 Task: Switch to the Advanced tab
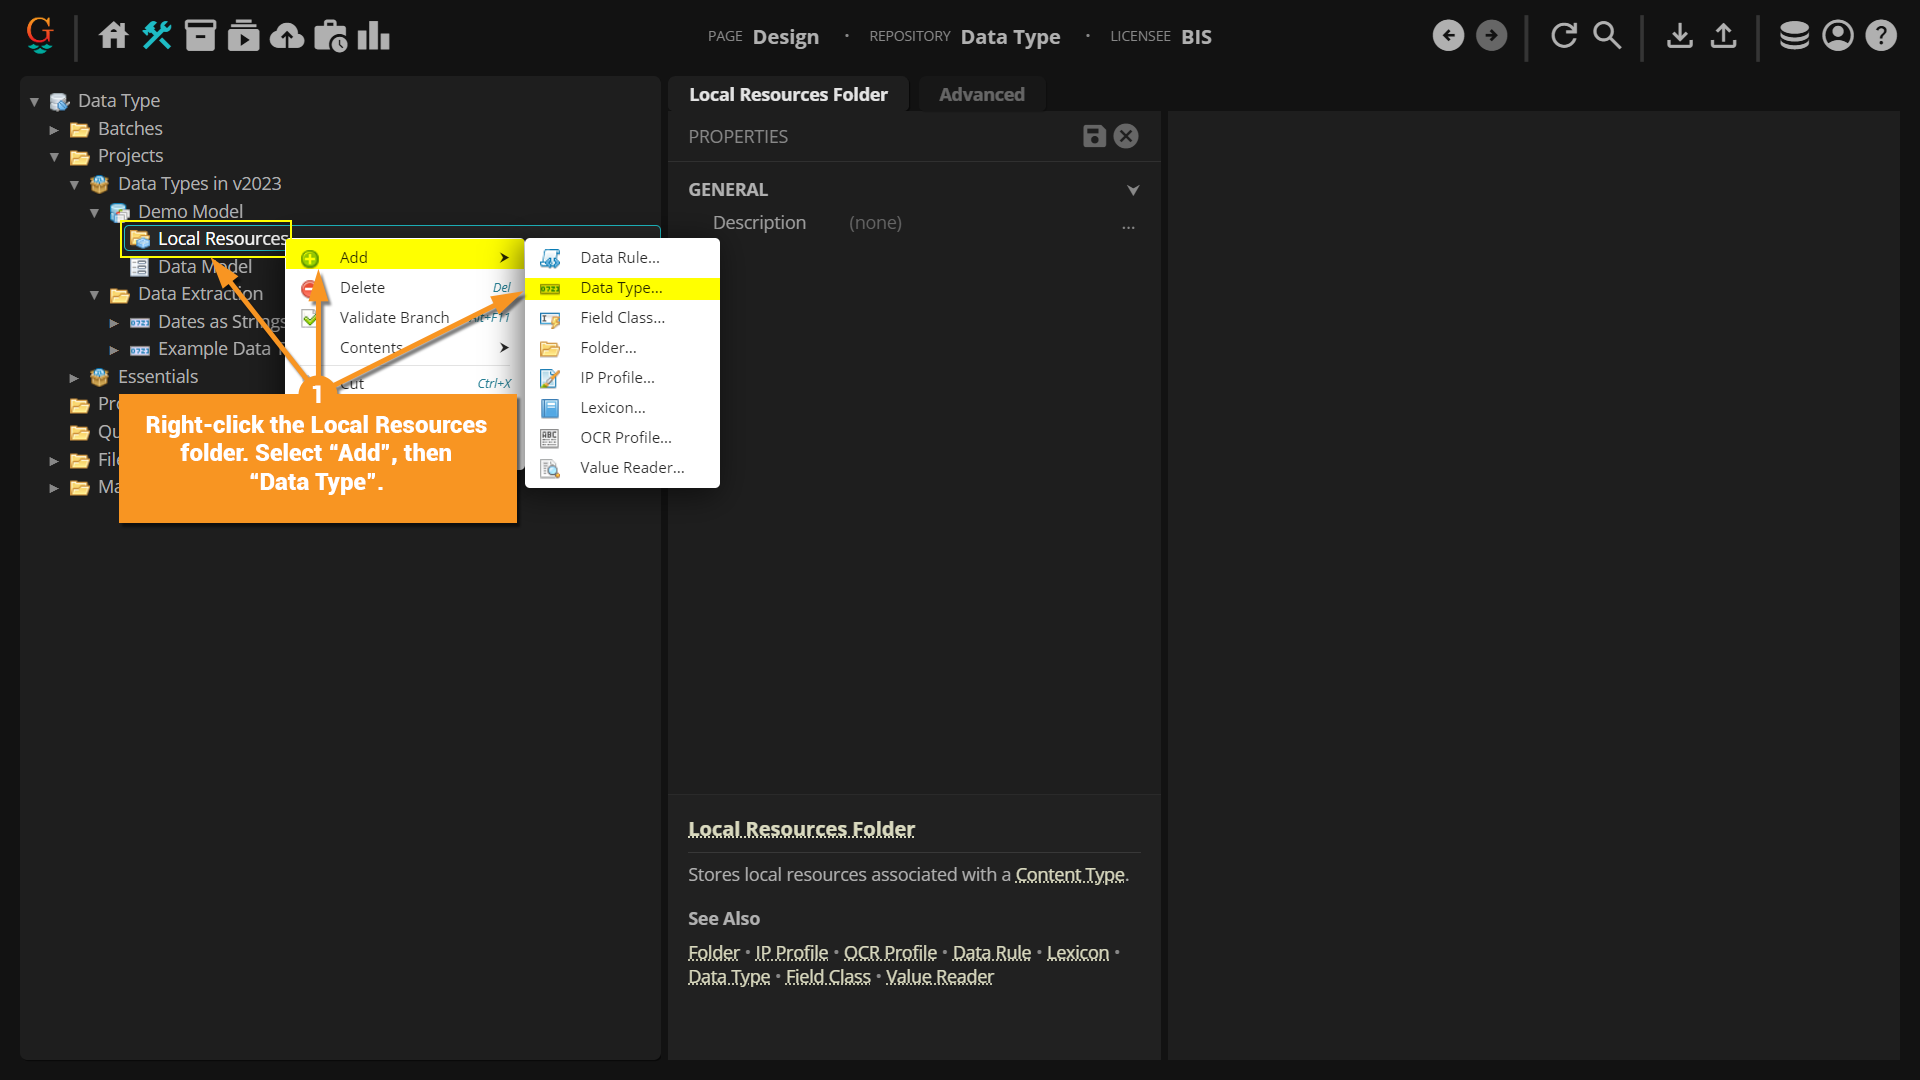tap(981, 94)
